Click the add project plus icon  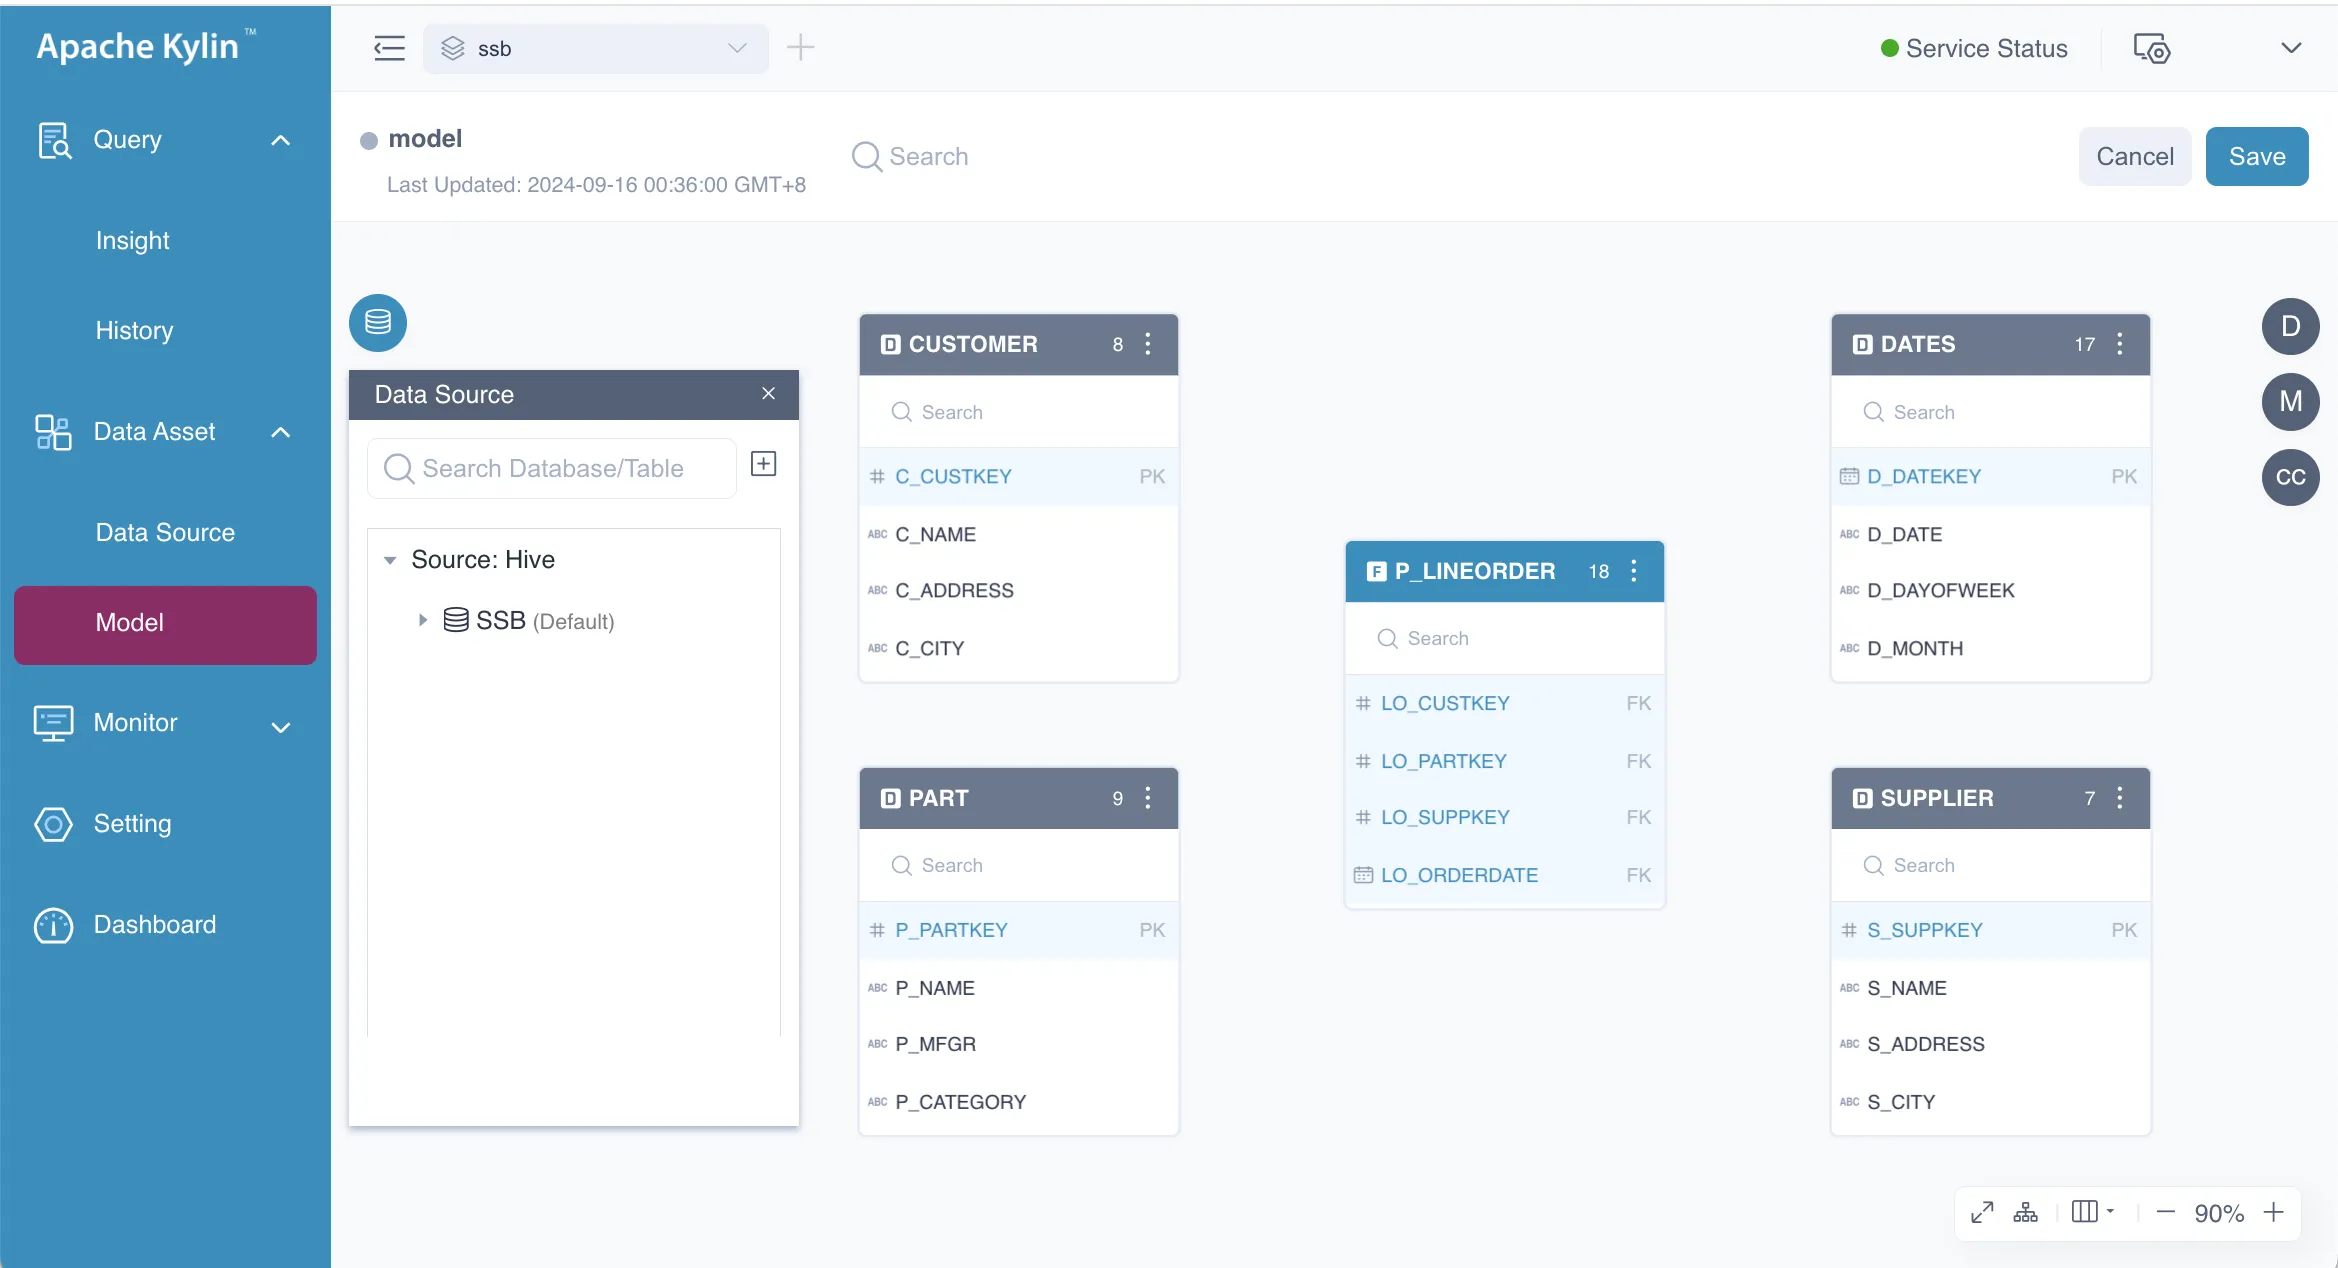pyautogui.click(x=800, y=47)
